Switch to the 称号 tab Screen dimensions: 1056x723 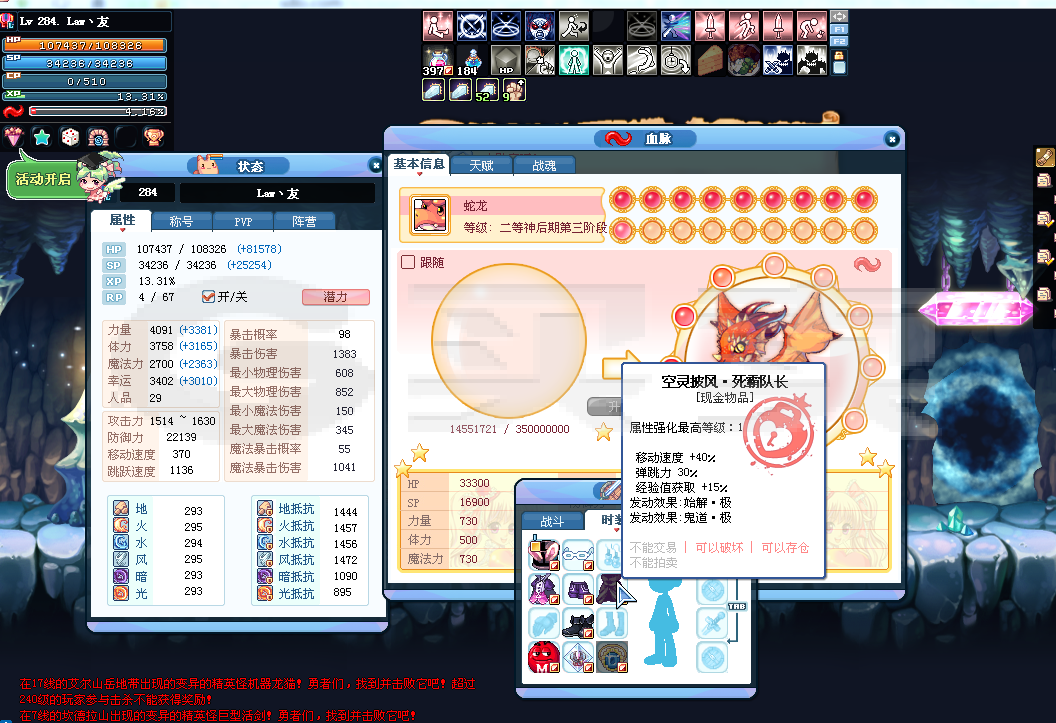click(181, 221)
